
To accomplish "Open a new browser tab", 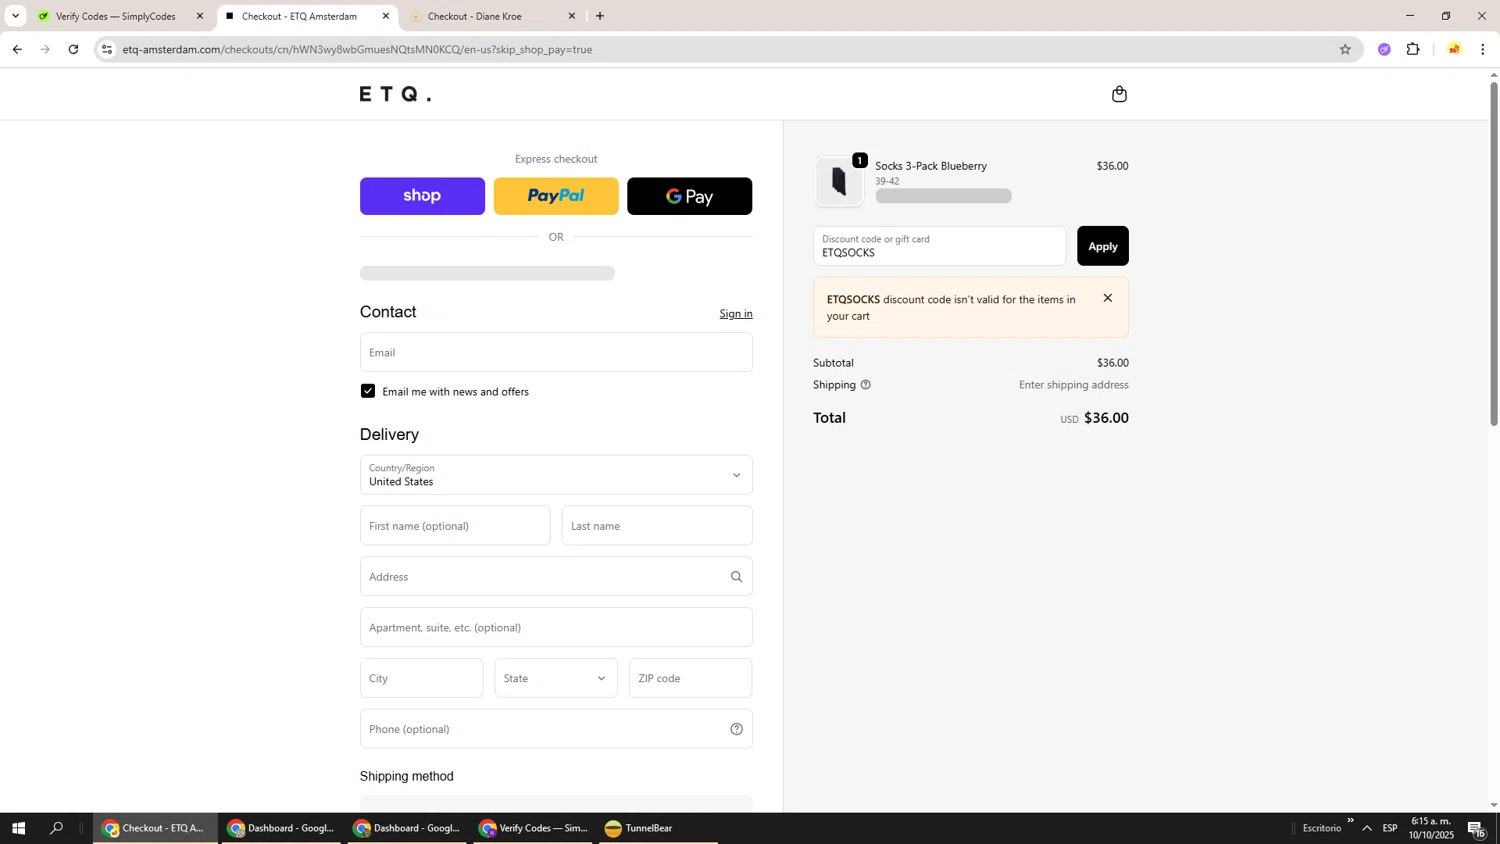I will point(600,16).
